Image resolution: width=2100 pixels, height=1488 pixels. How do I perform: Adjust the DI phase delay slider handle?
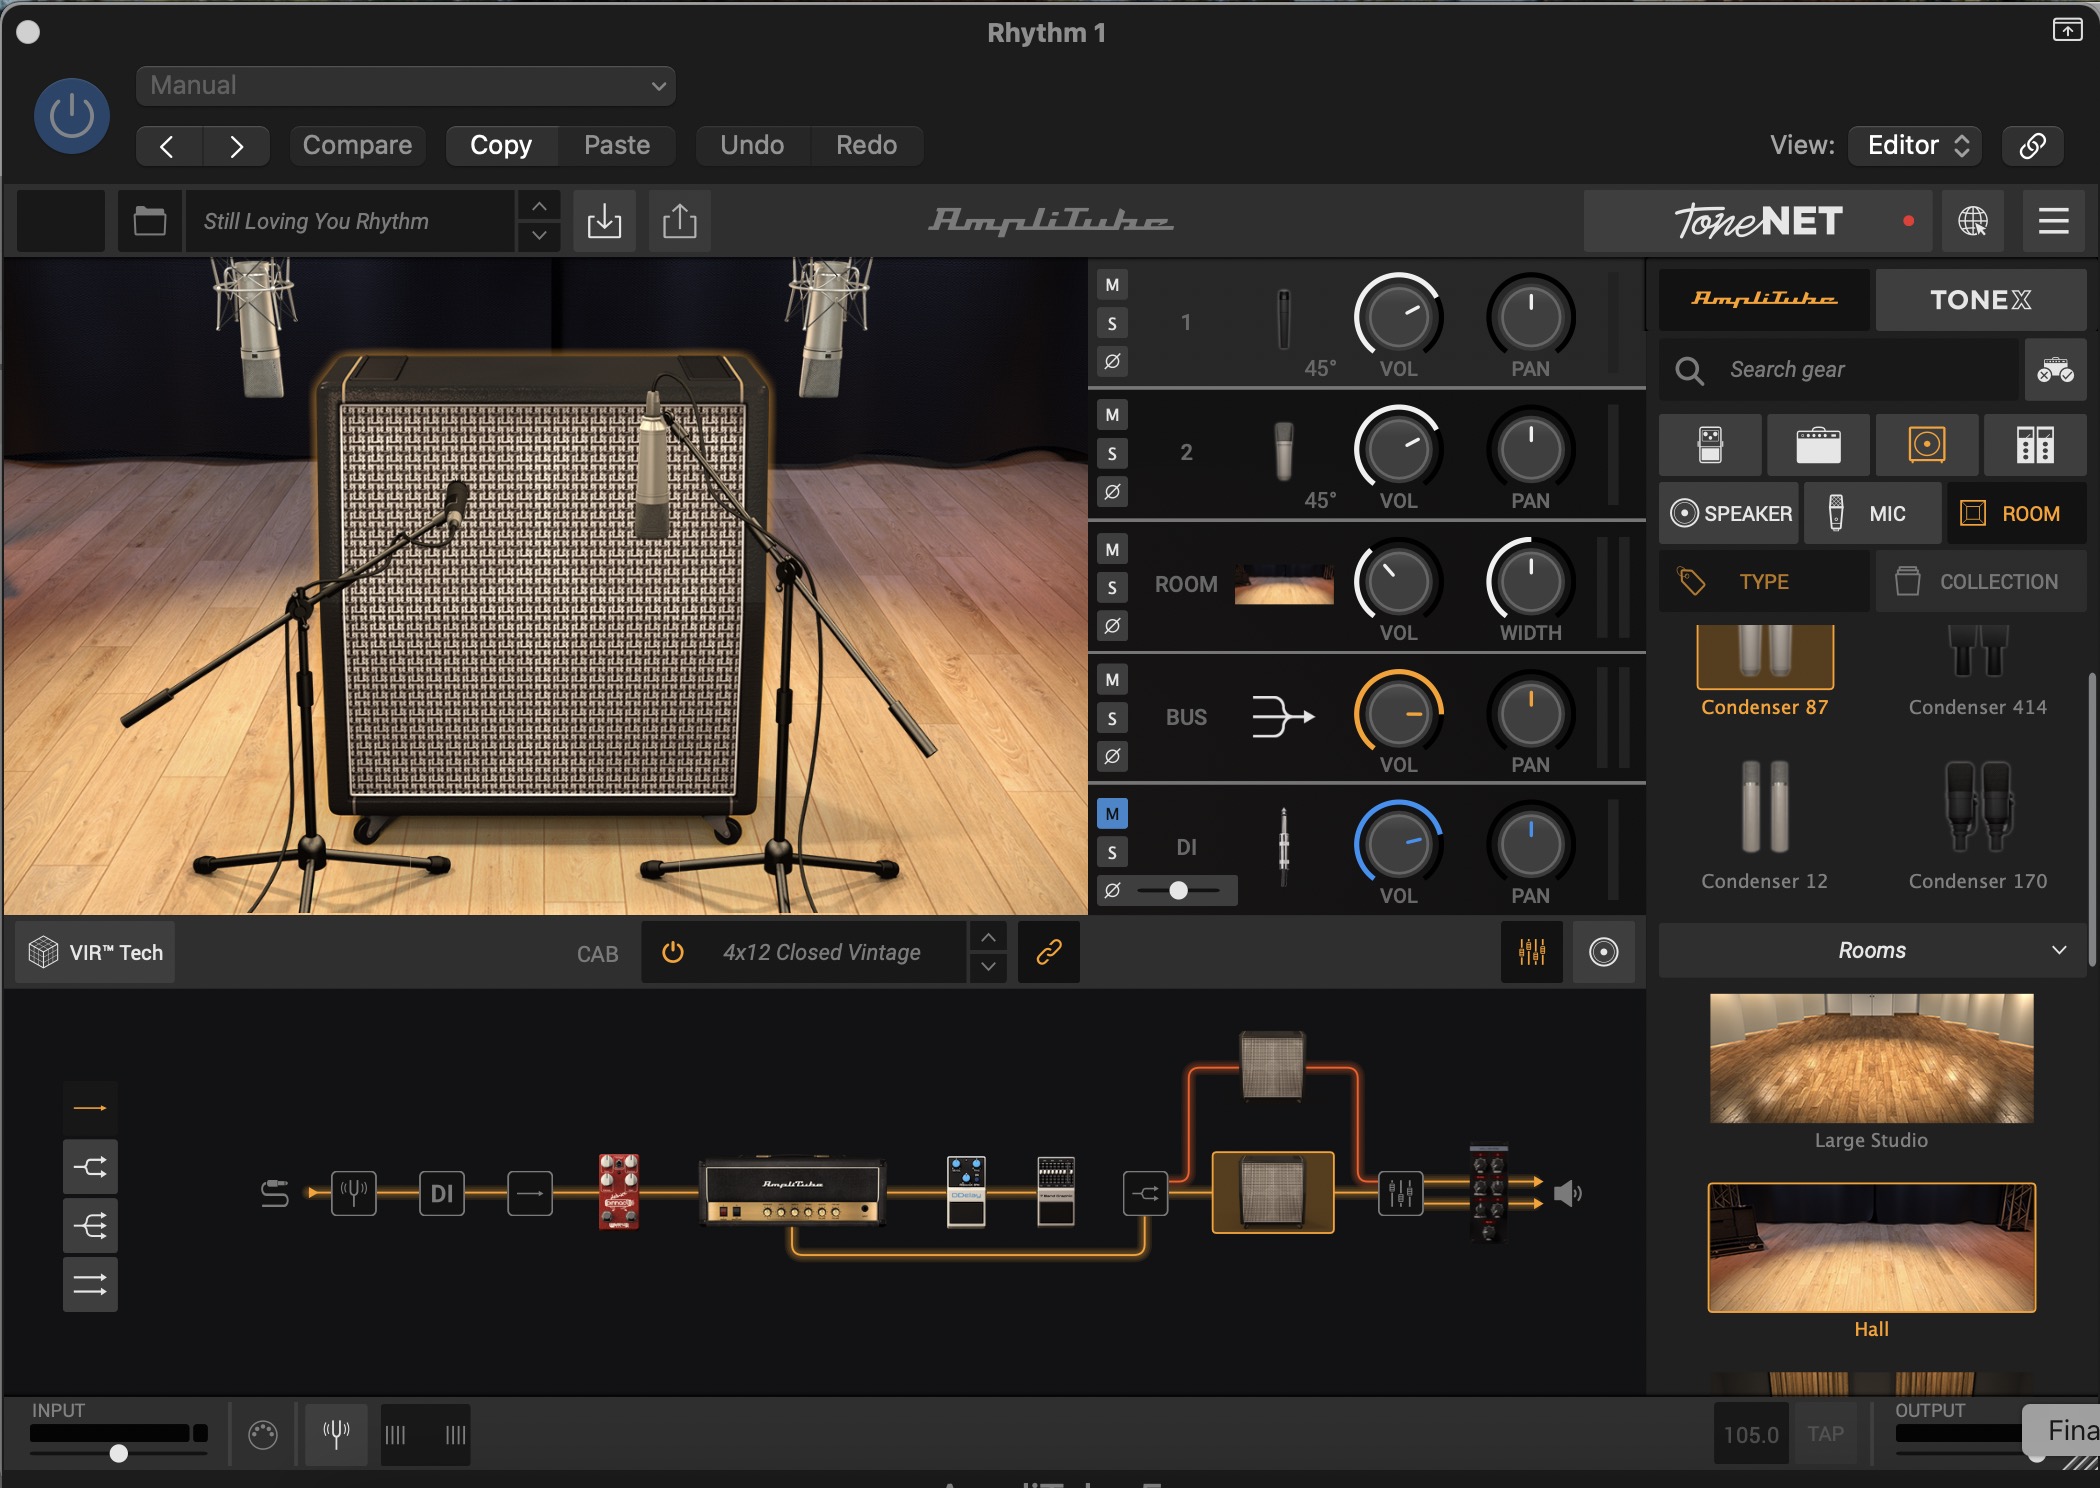coord(1179,890)
